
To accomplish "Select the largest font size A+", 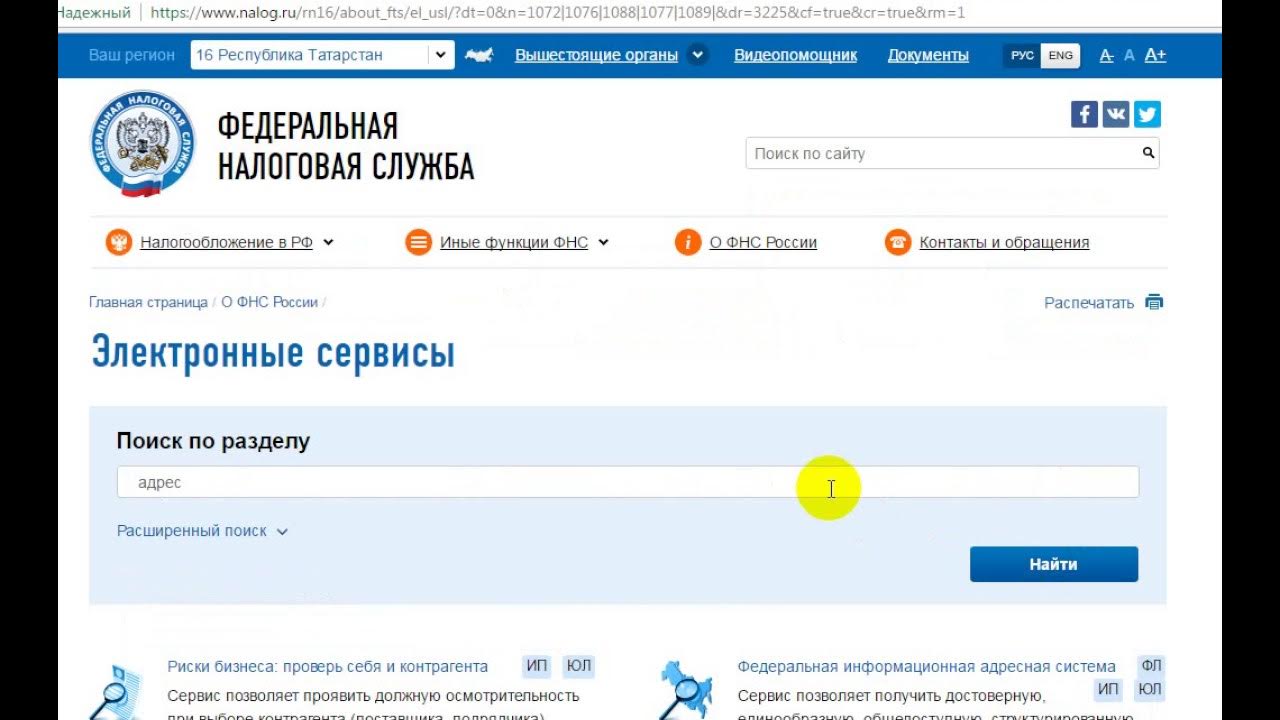I will click(x=1155, y=55).
